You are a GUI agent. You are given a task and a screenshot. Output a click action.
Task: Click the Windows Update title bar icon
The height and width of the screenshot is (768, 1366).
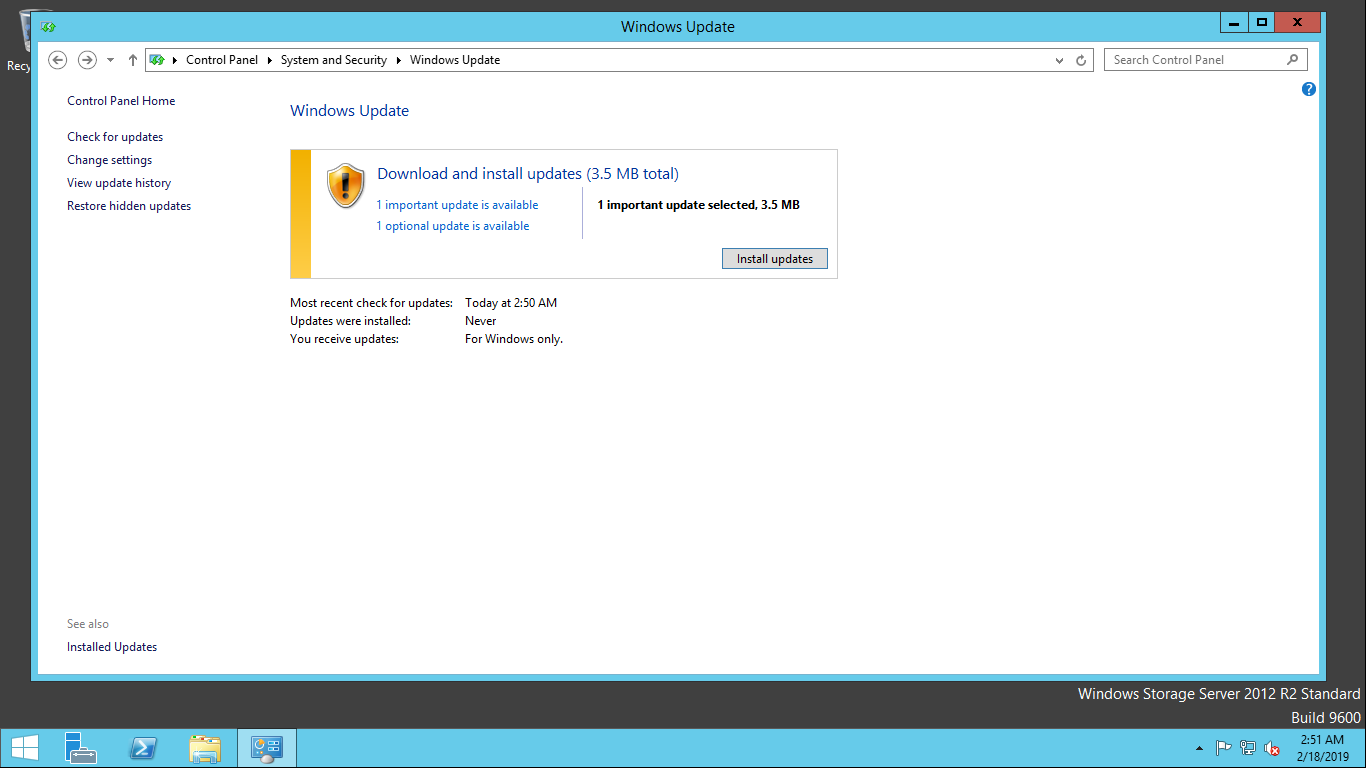coord(48,27)
